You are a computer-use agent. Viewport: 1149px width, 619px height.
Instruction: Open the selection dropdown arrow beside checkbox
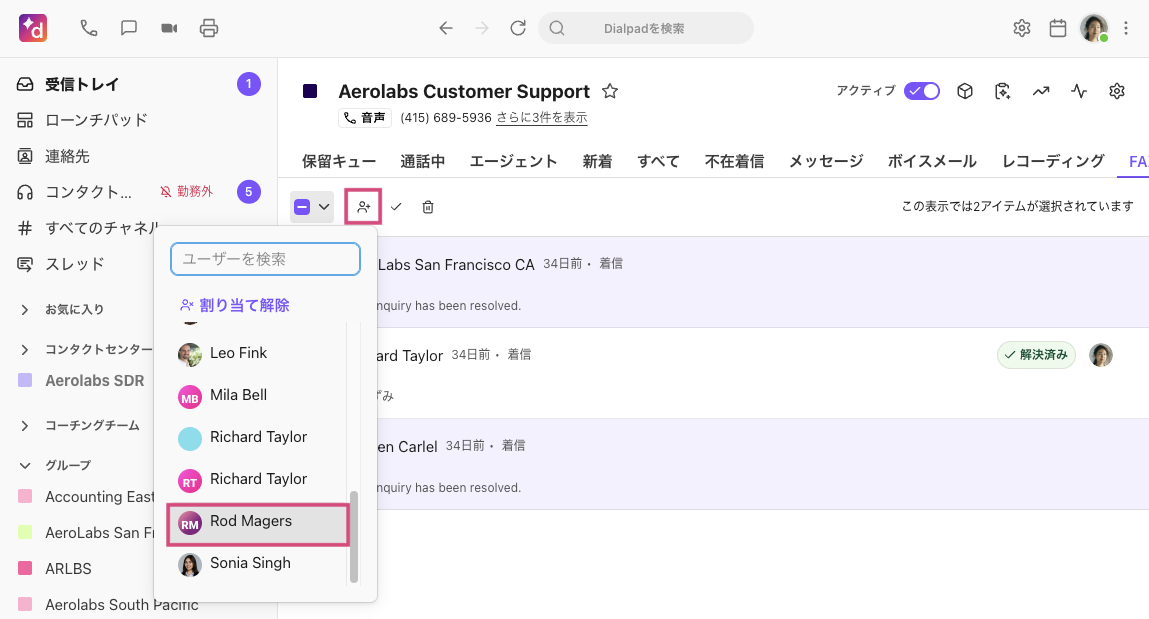coord(324,207)
